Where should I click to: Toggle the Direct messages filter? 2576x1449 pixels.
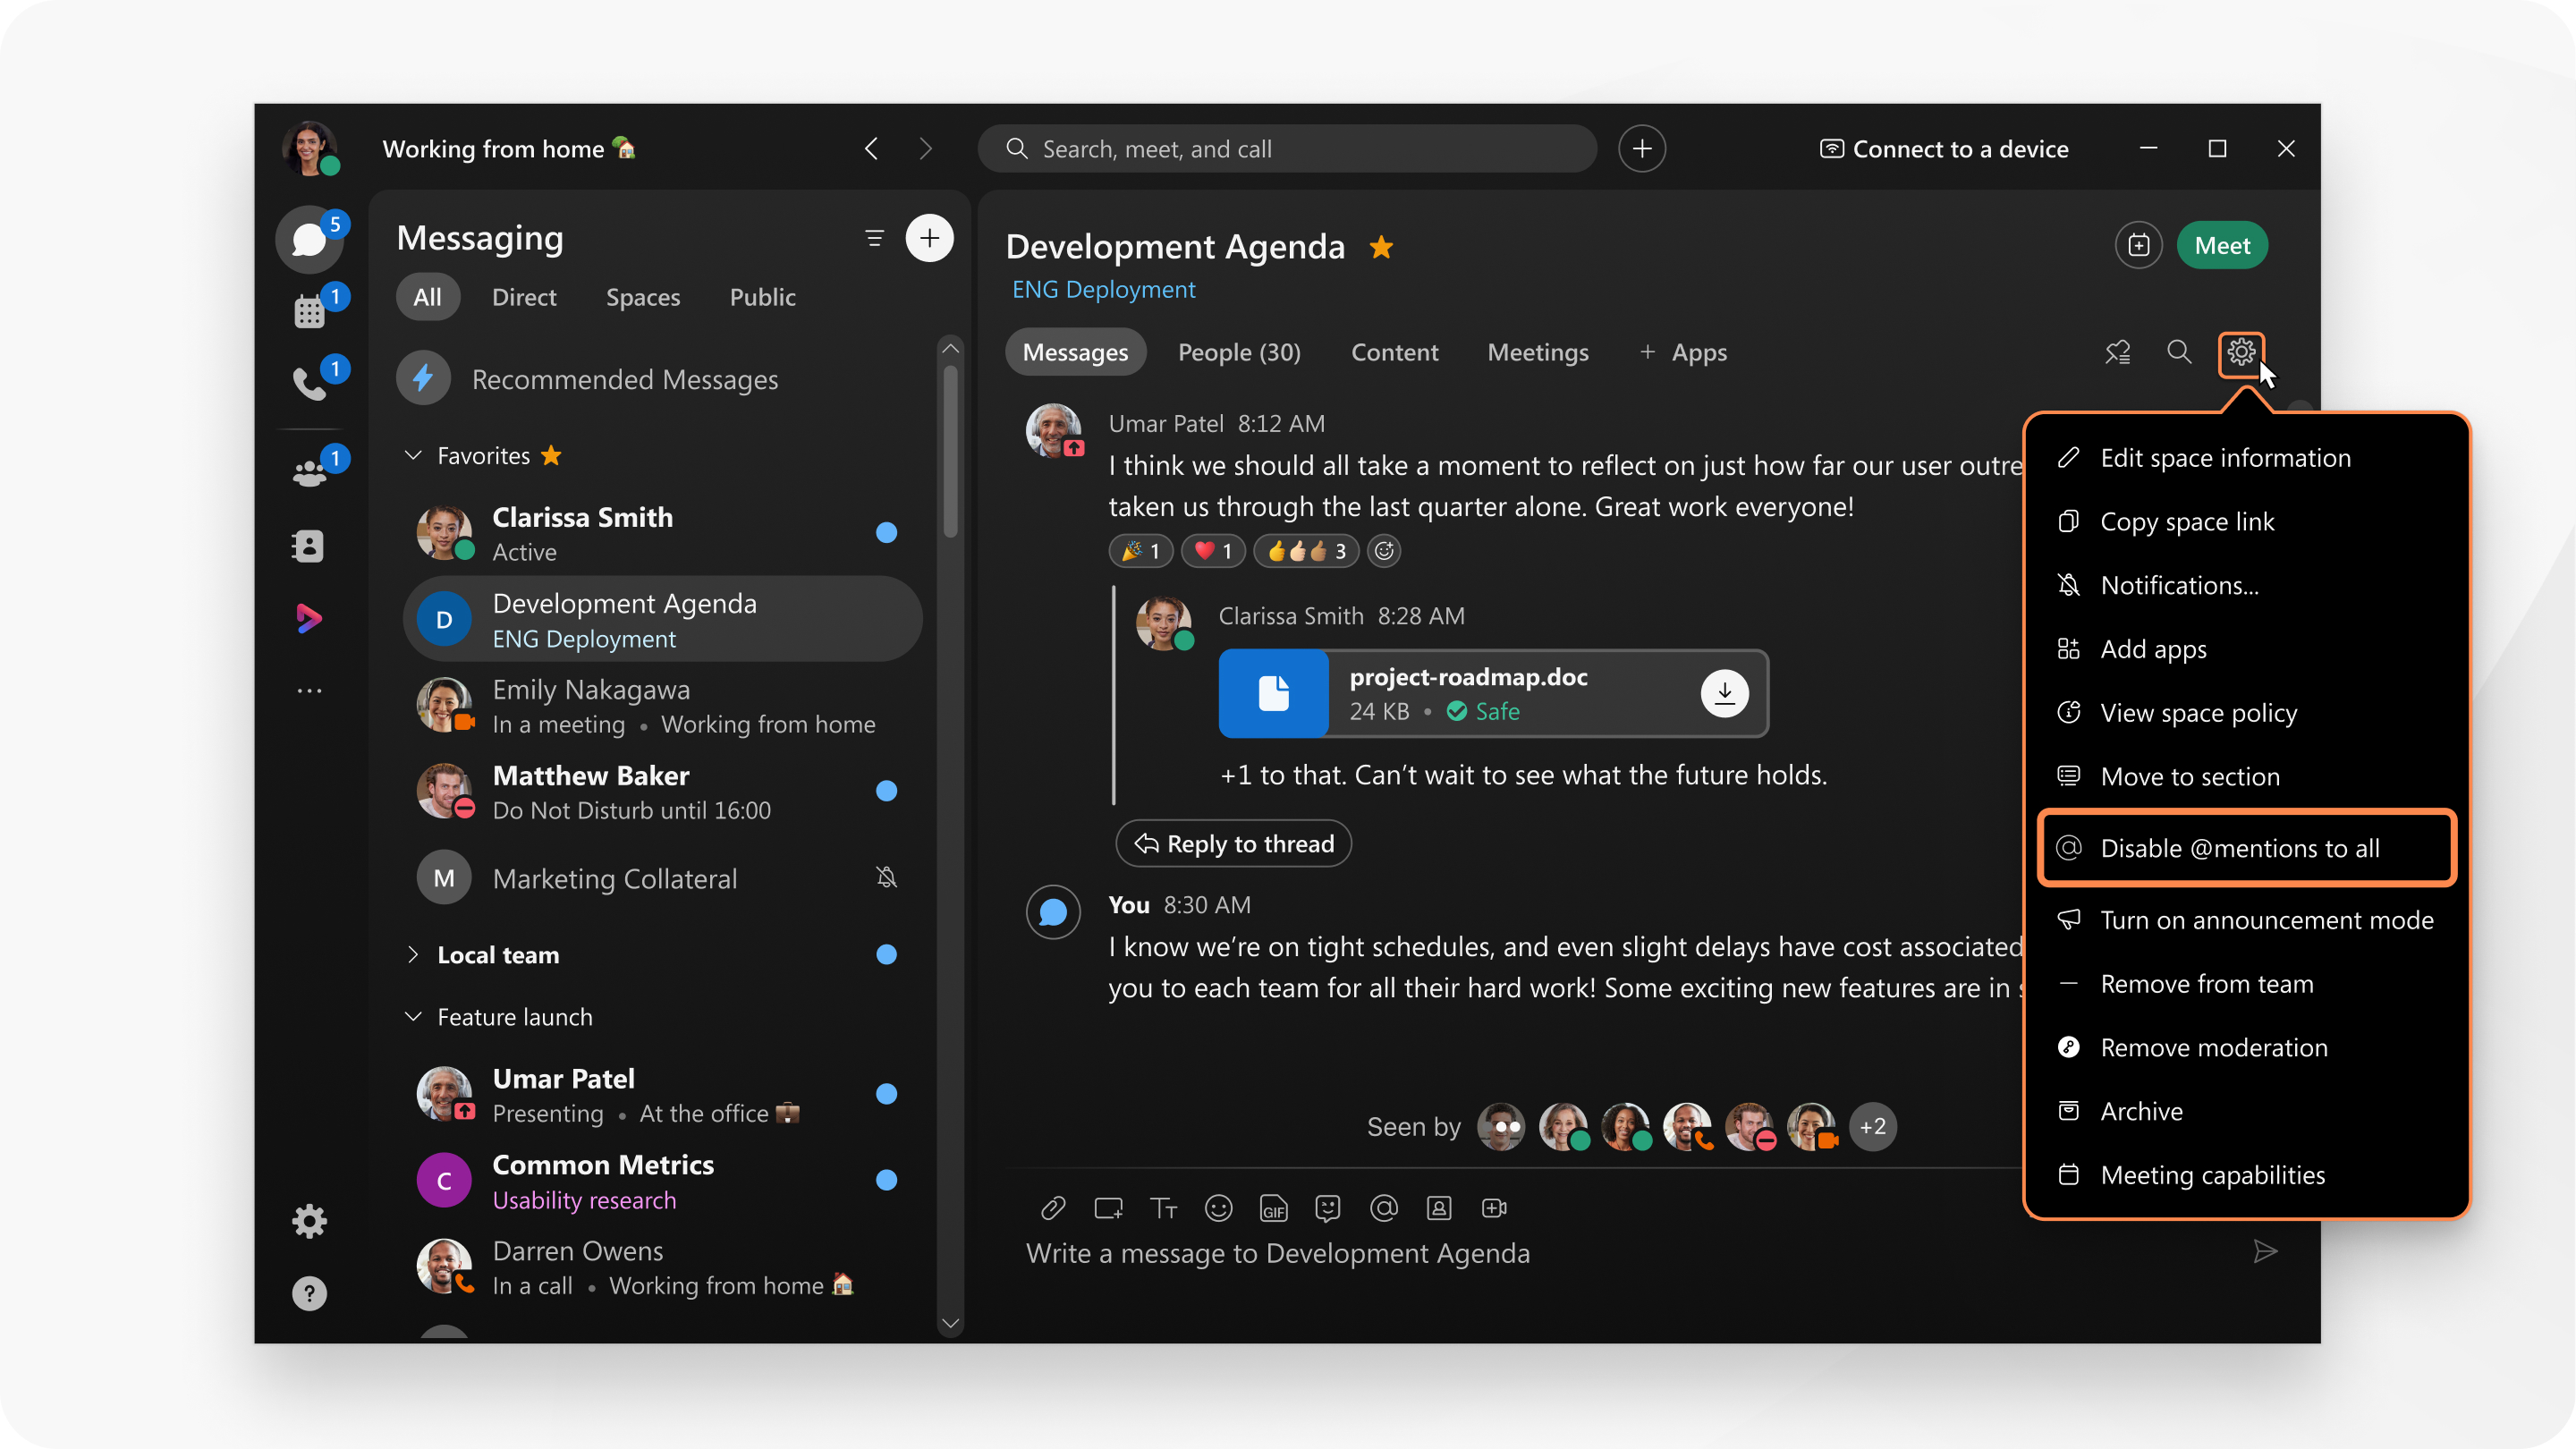523,295
